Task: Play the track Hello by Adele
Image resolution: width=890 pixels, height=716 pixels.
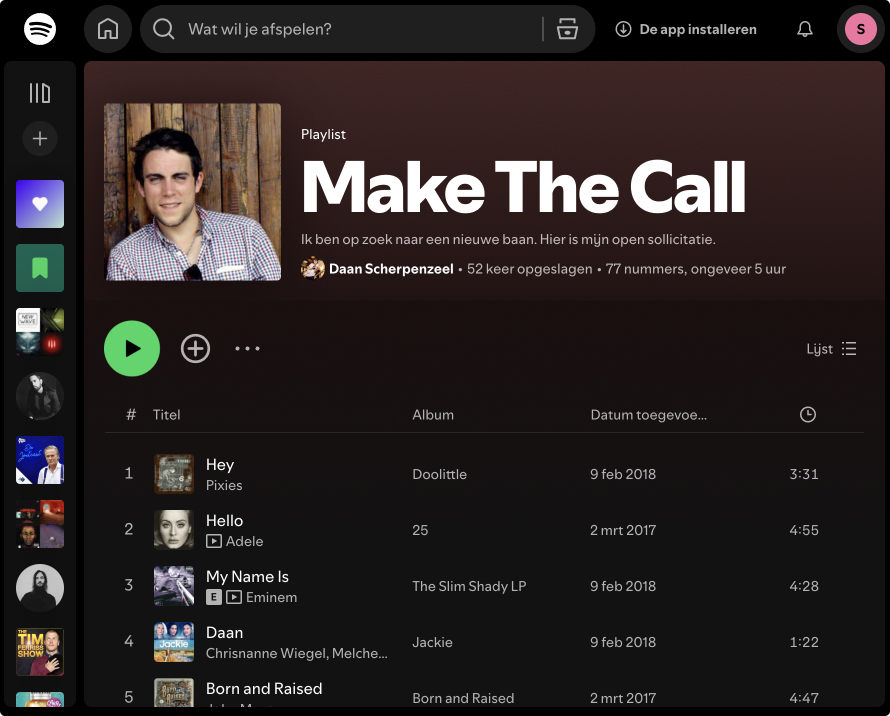Action: pyautogui.click(x=225, y=520)
